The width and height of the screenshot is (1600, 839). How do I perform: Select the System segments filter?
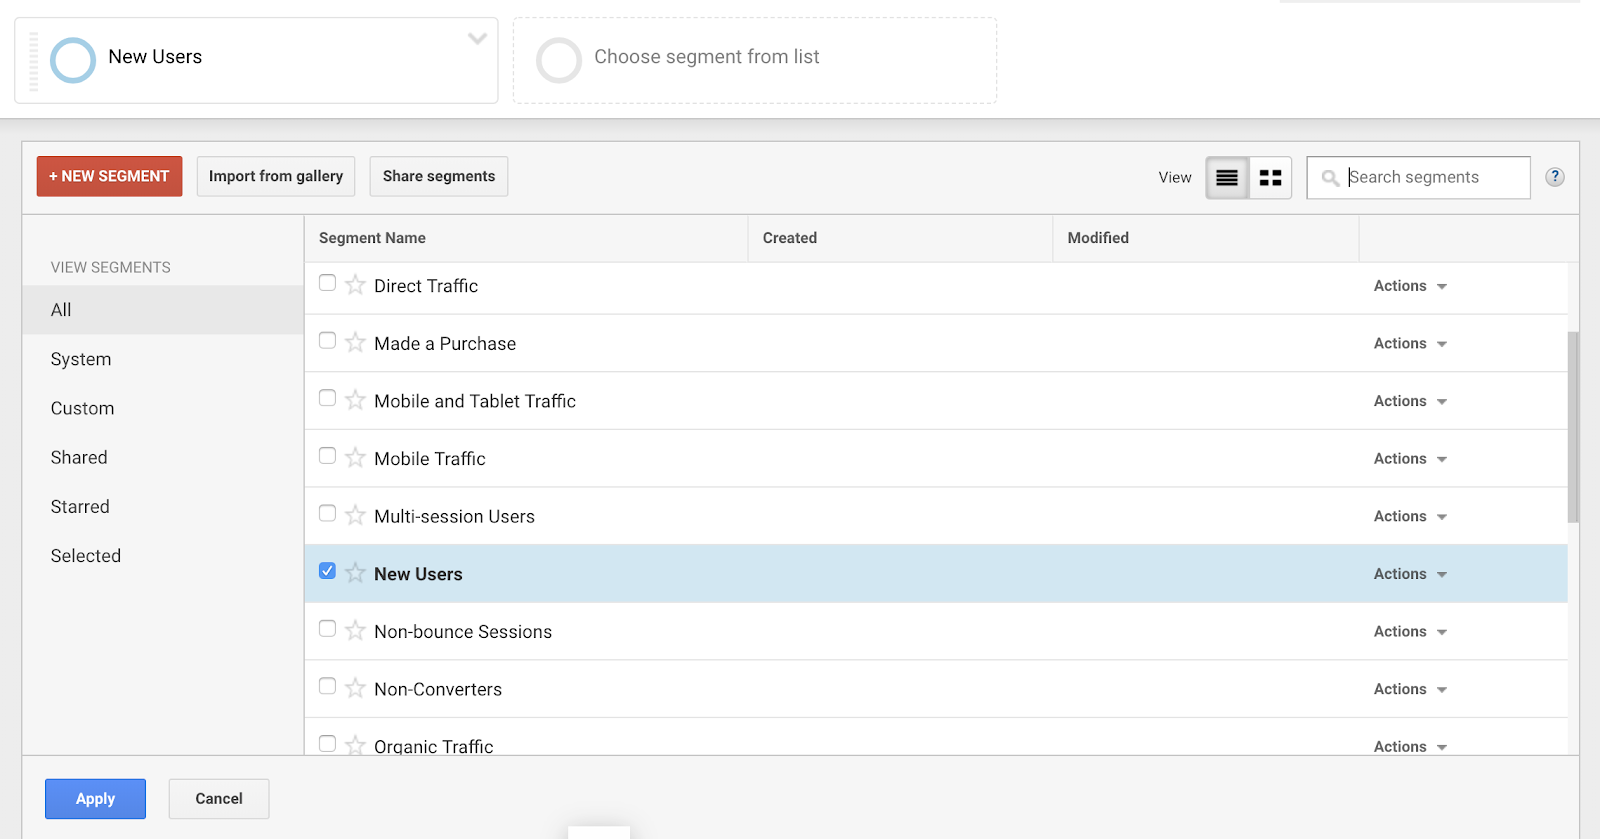(81, 359)
